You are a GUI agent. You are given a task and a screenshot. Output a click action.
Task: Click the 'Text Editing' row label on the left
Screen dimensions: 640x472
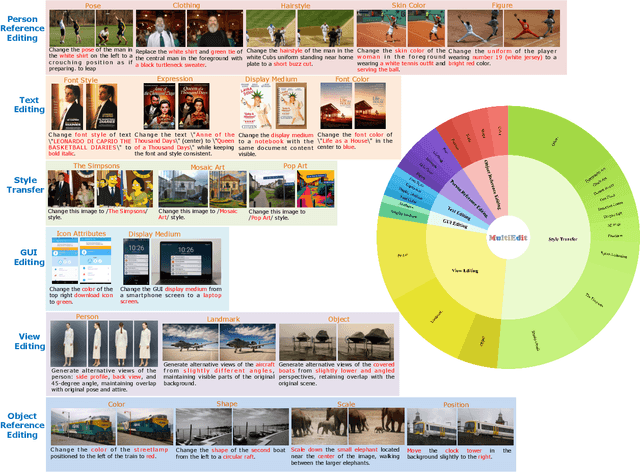(29, 105)
